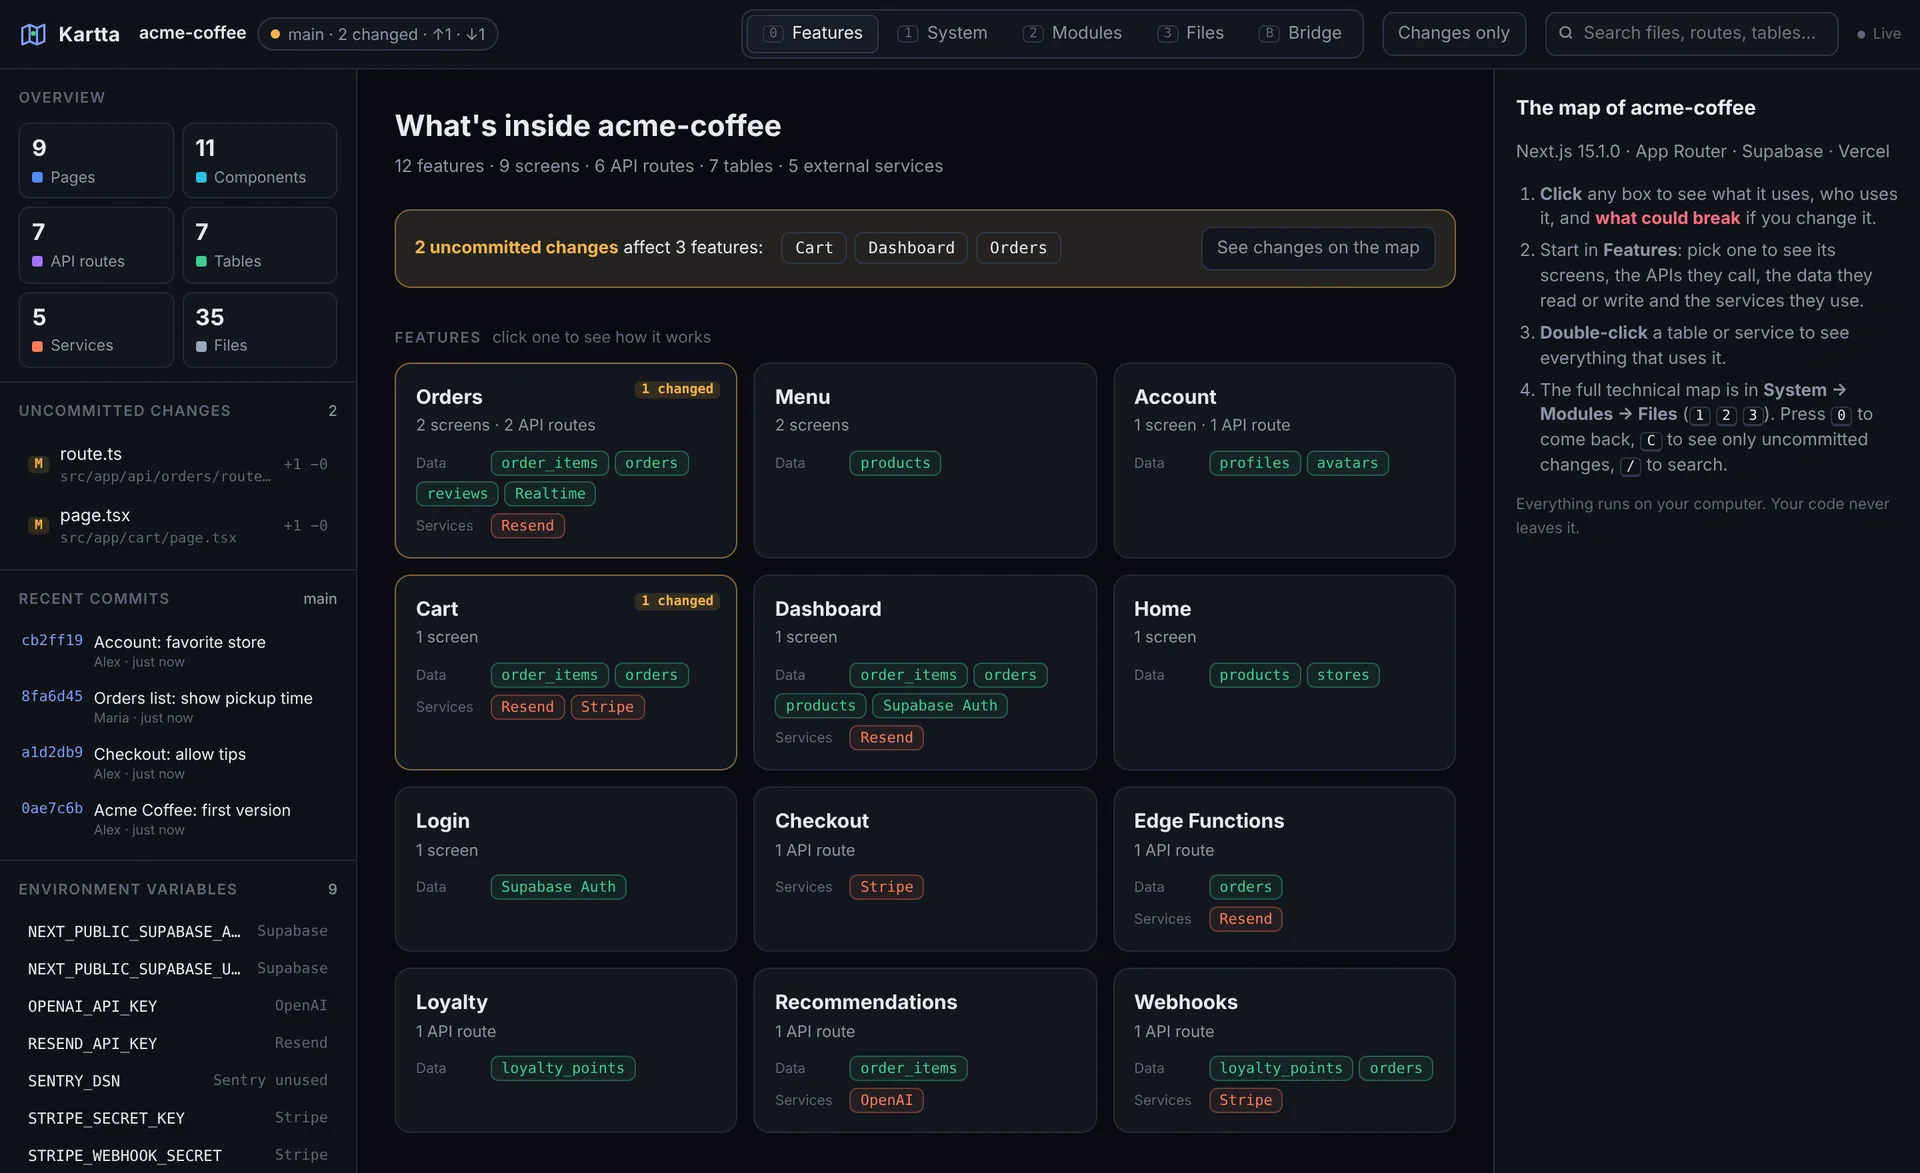Click the loyalty_points tag in the Loyalty card

point(563,1068)
